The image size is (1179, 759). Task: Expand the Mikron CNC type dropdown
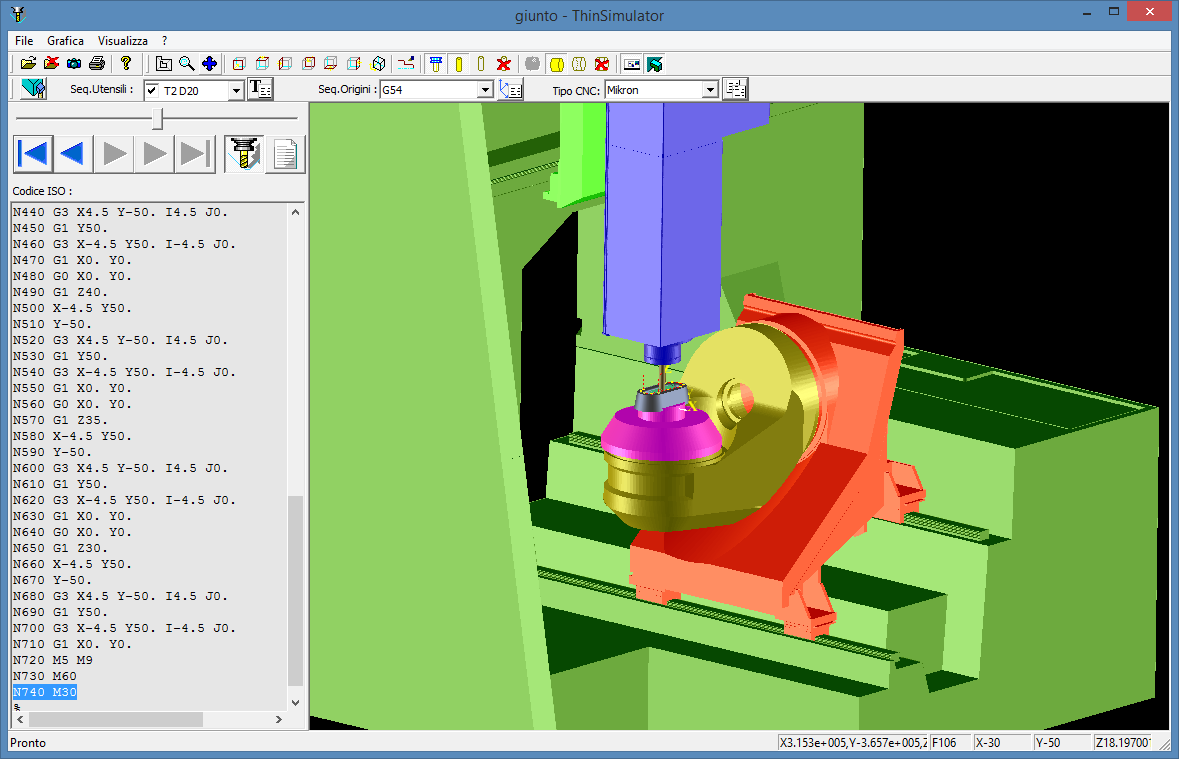click(x=710, y=90)
